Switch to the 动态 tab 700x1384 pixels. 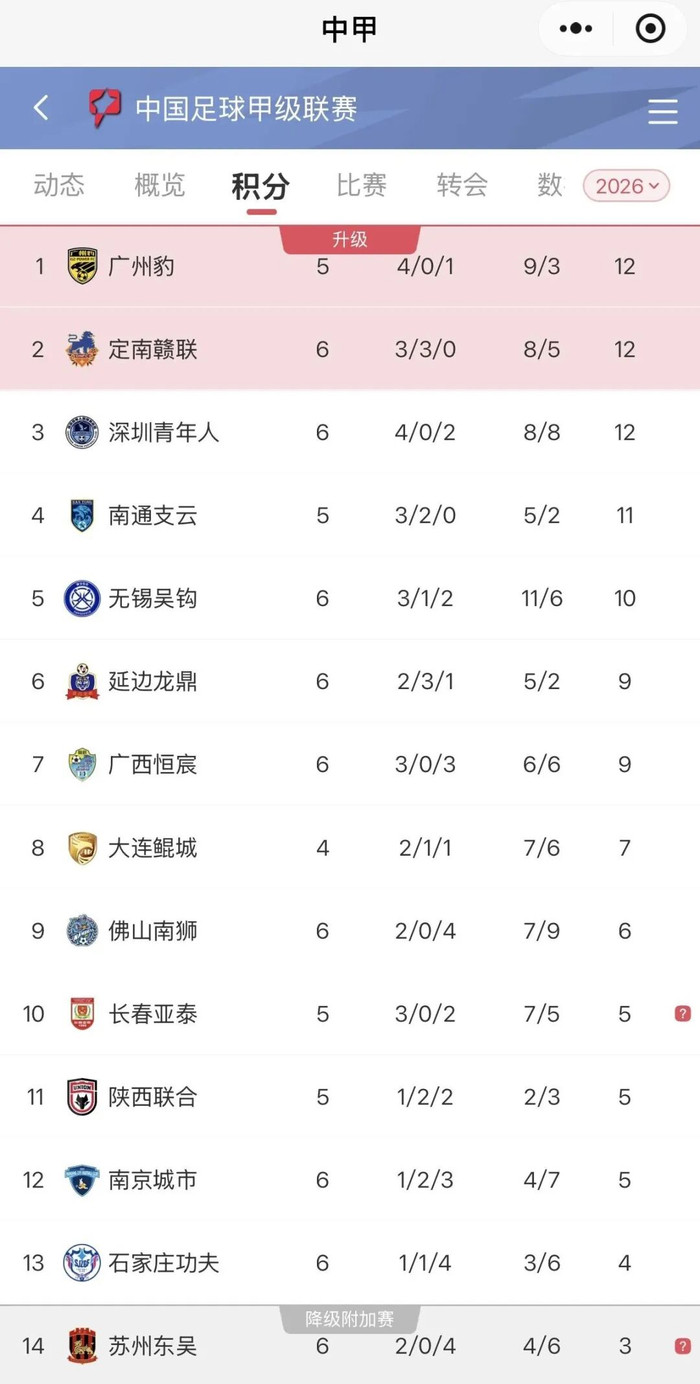click(59, 185)
